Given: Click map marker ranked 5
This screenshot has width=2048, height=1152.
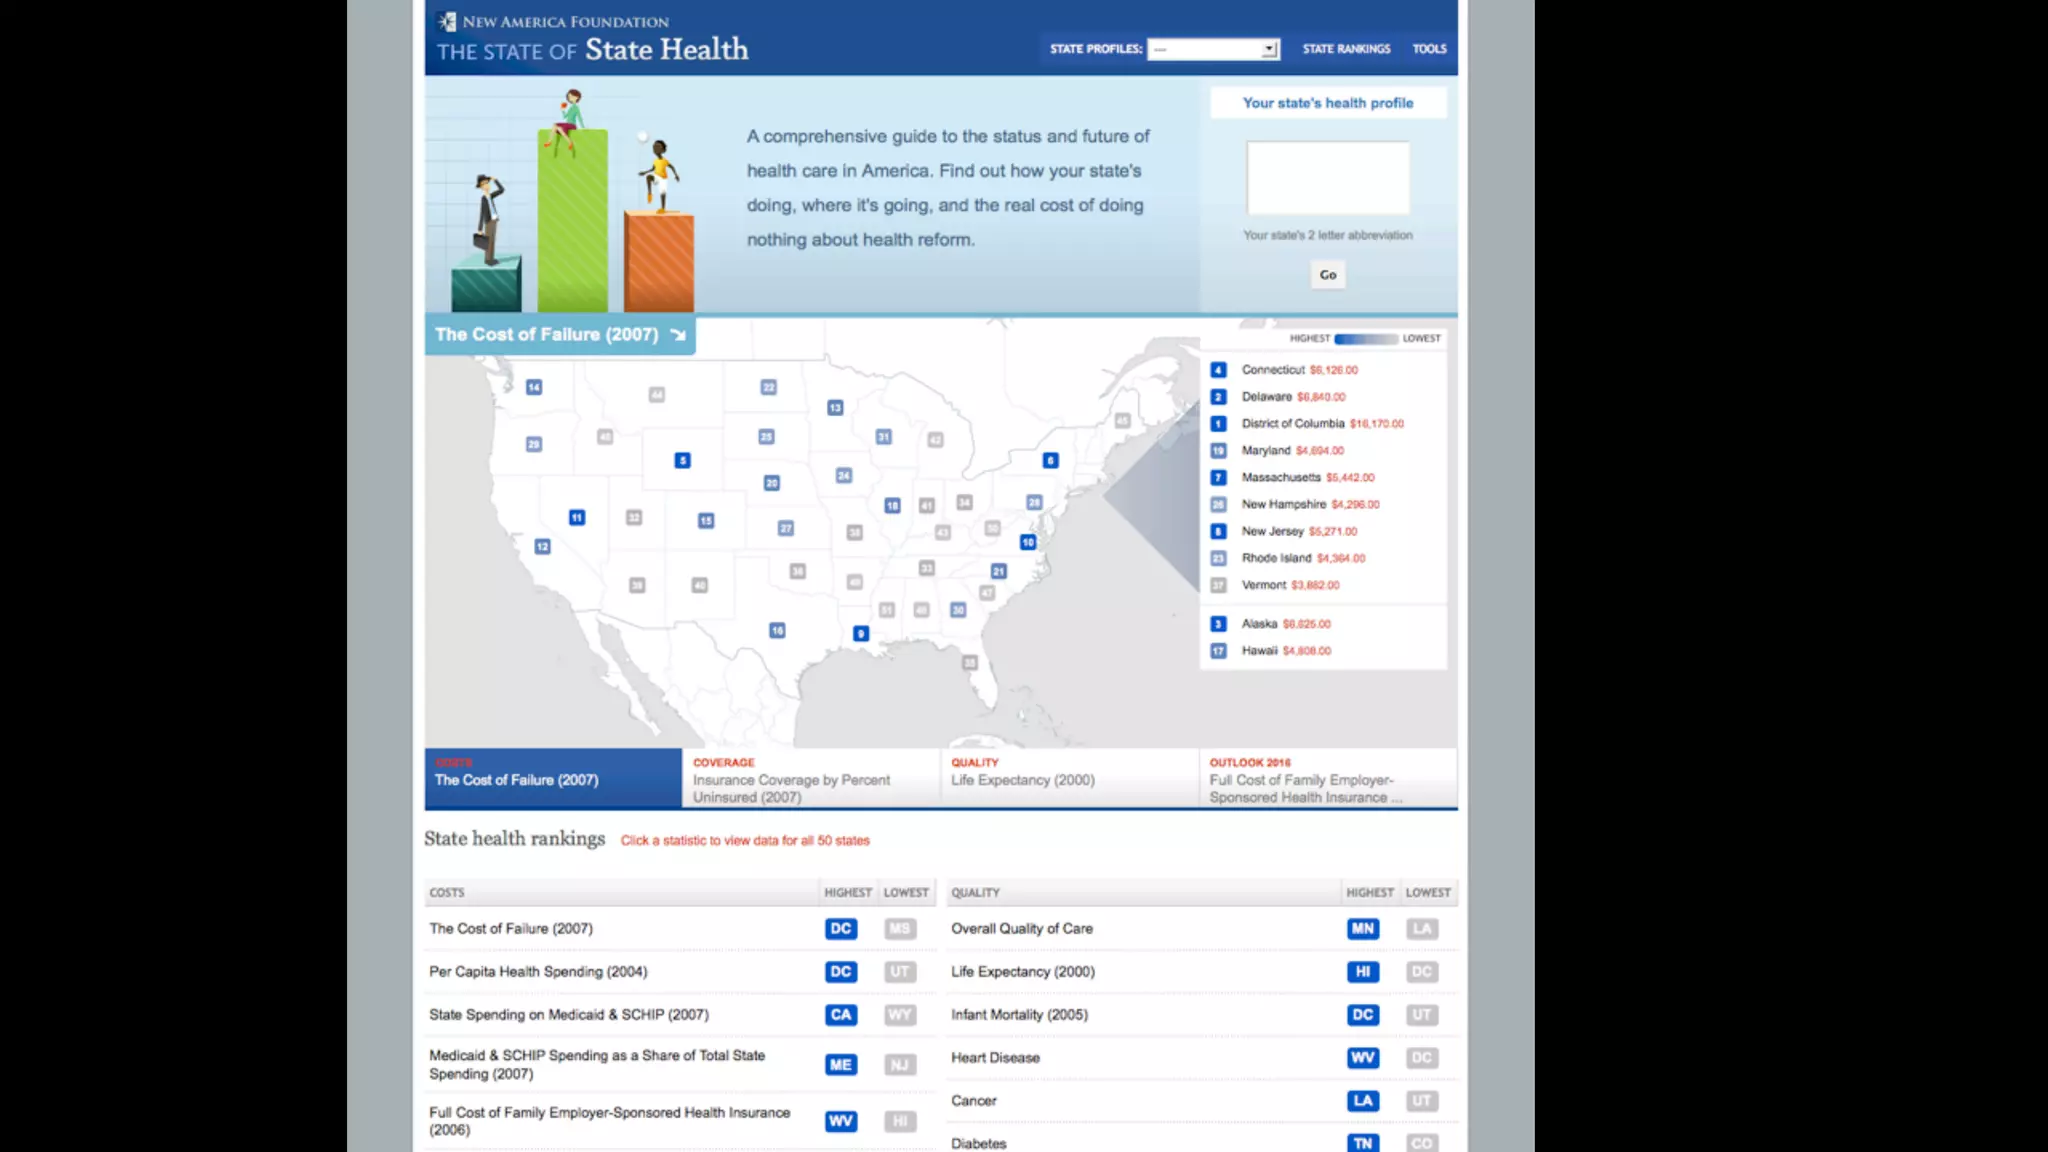Looking at the screenshot, I should click(682, 460).
